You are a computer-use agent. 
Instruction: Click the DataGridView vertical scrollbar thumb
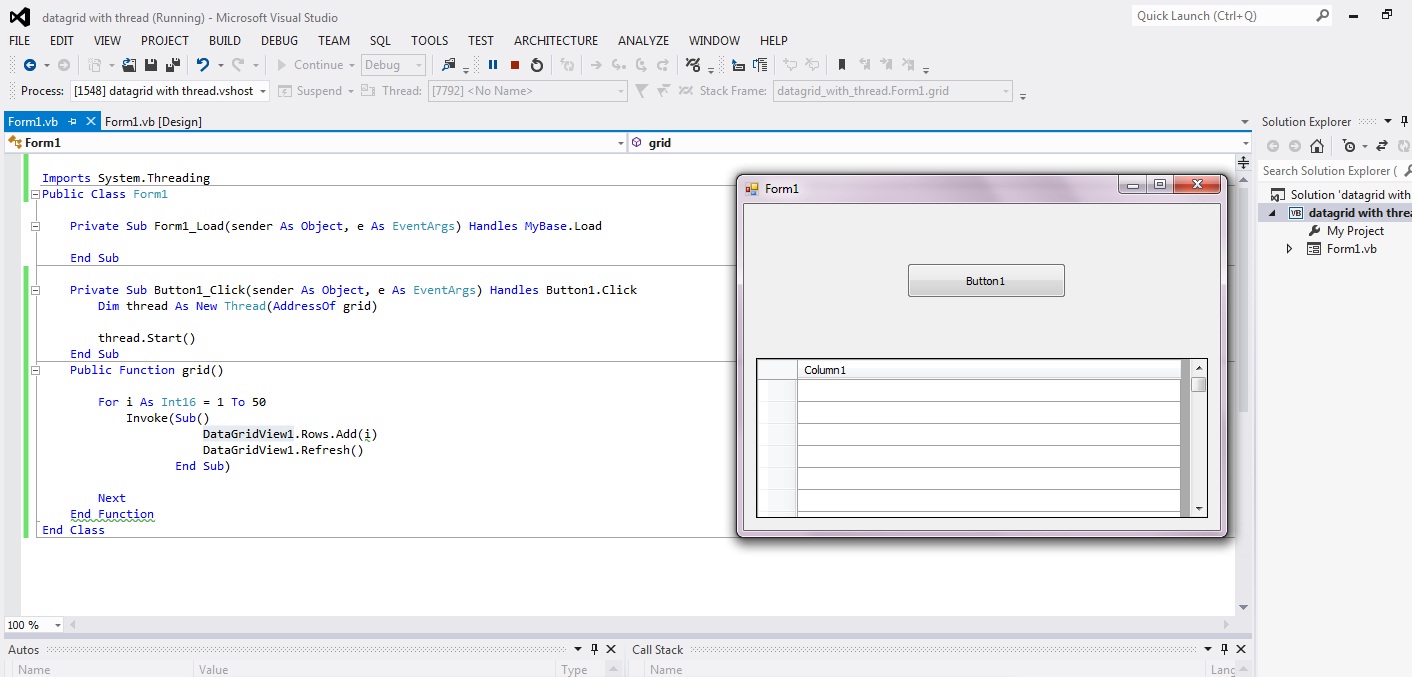pos(1198,384)
